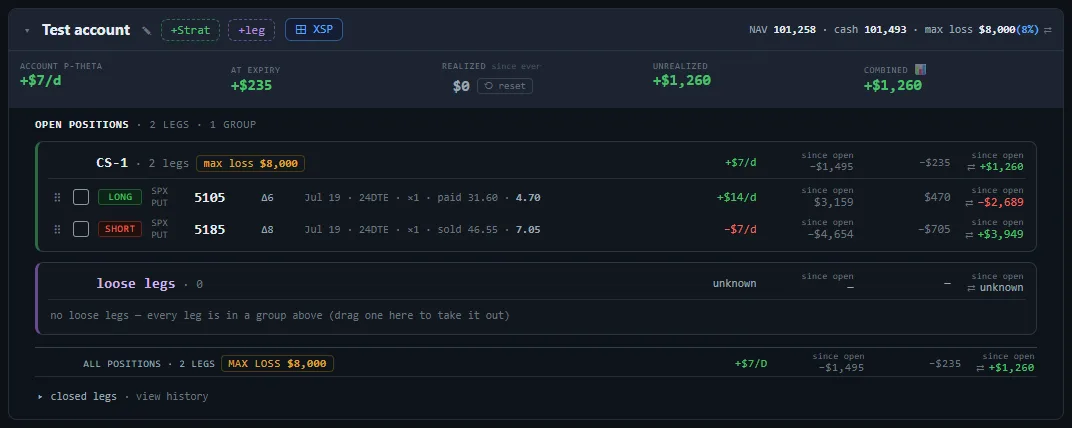Click the 7.05 price on the 5185 leg

(x=528, y=229)
